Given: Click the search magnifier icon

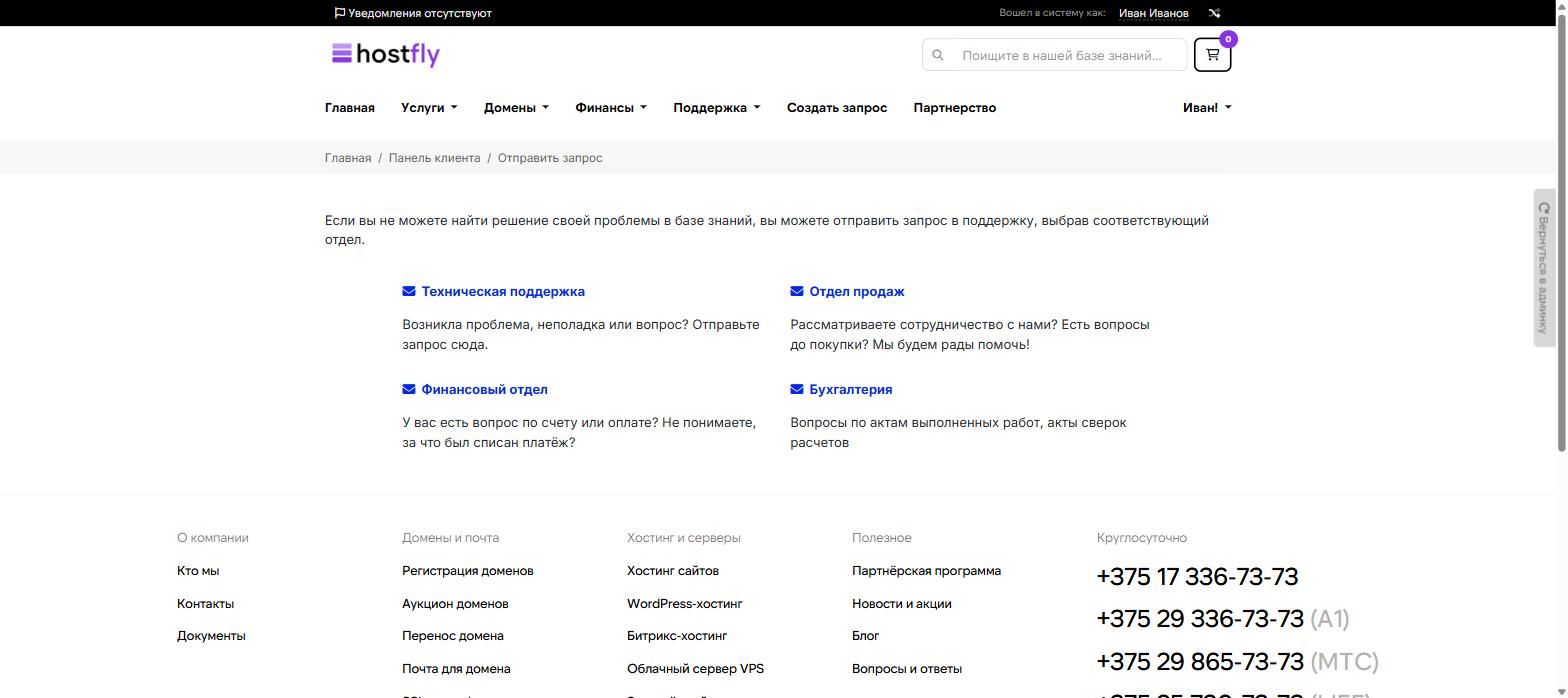Looking at the screenshot, I should [938, 55].
